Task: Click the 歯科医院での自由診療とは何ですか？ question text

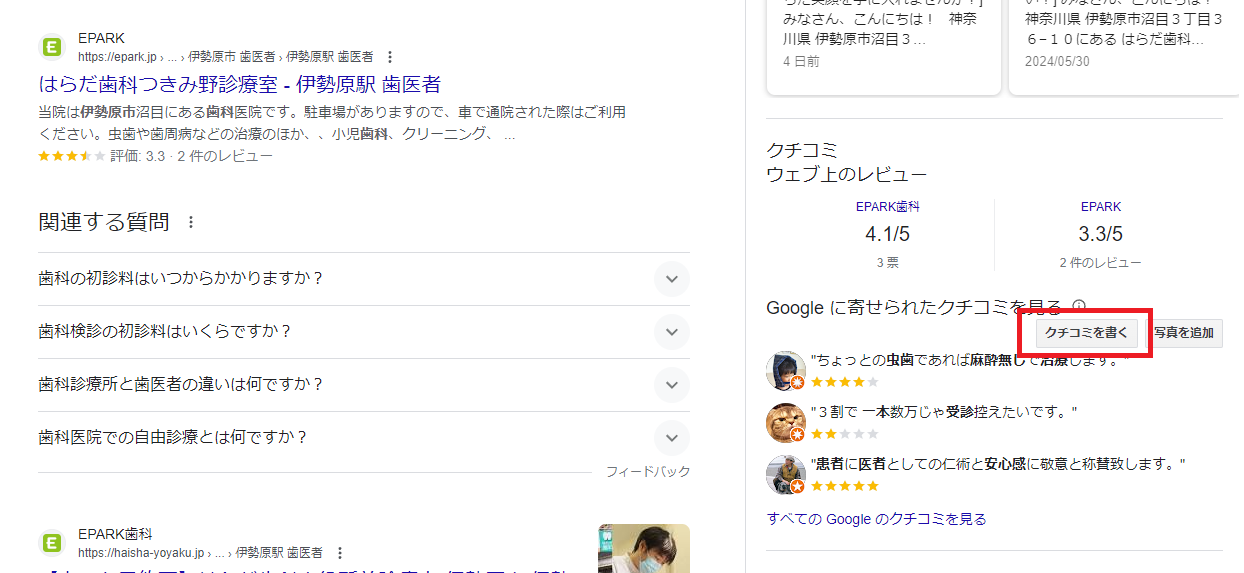Action: coord(173,438)
